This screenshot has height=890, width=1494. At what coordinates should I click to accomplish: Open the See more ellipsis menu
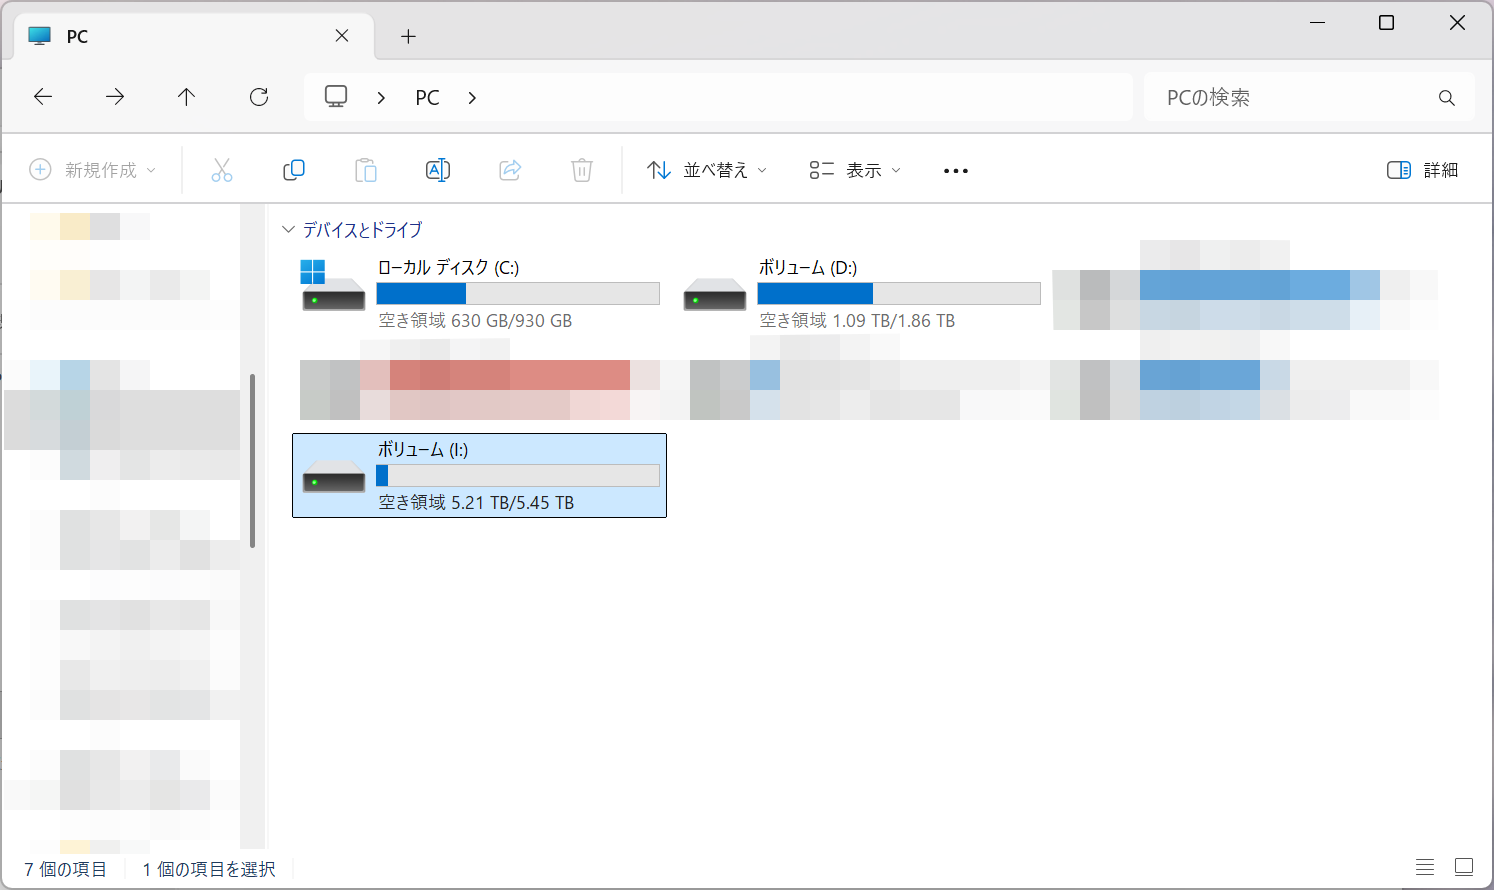point(956,171)
